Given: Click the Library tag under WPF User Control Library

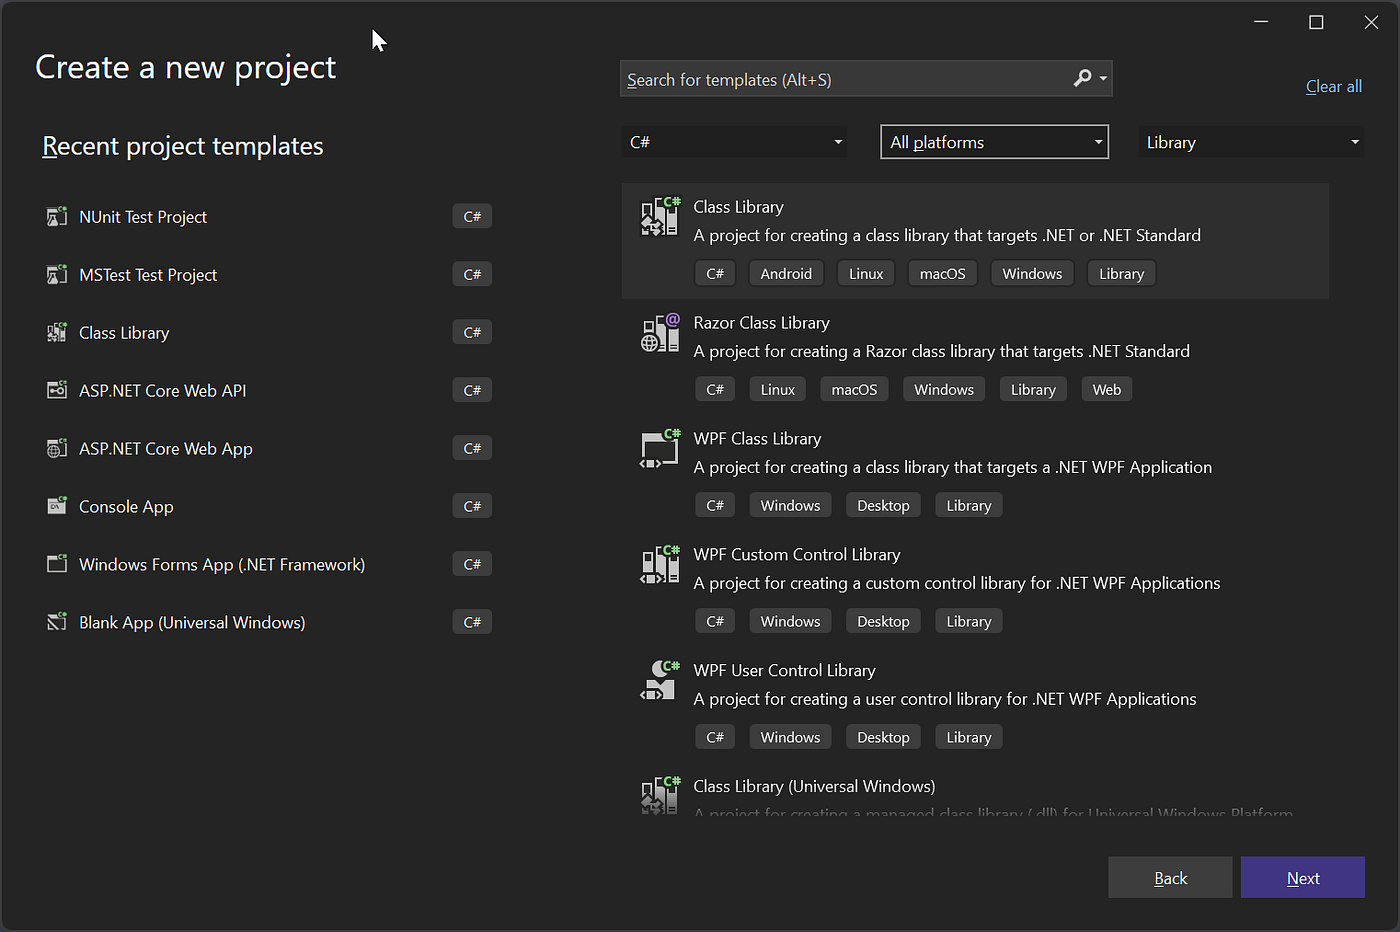Looking at the screenshot, I should 969,737.
